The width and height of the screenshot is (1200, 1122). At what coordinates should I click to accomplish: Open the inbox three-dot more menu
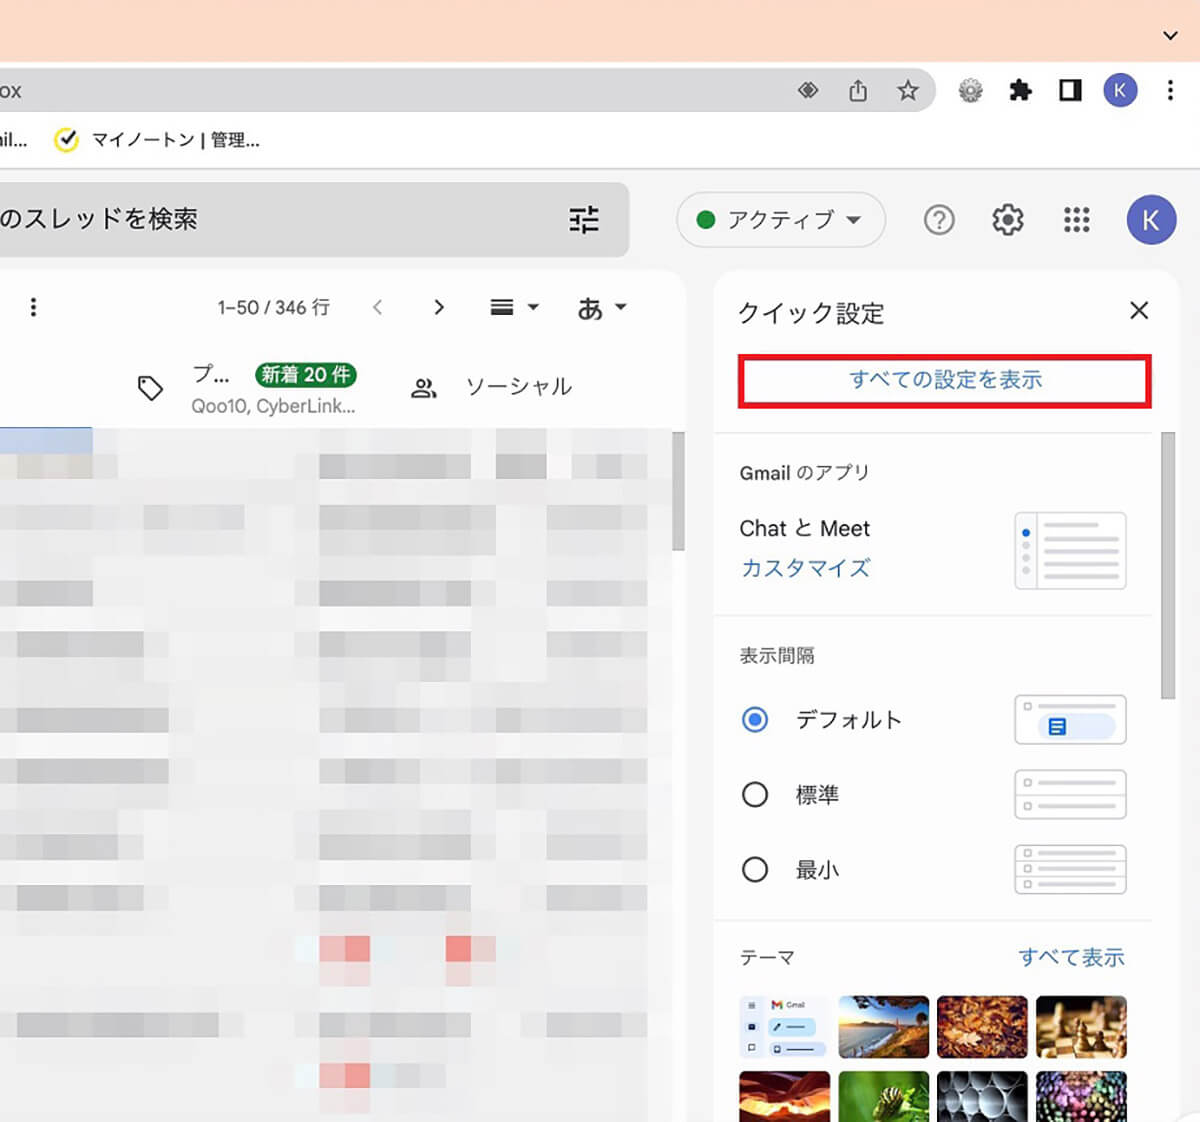33,307
